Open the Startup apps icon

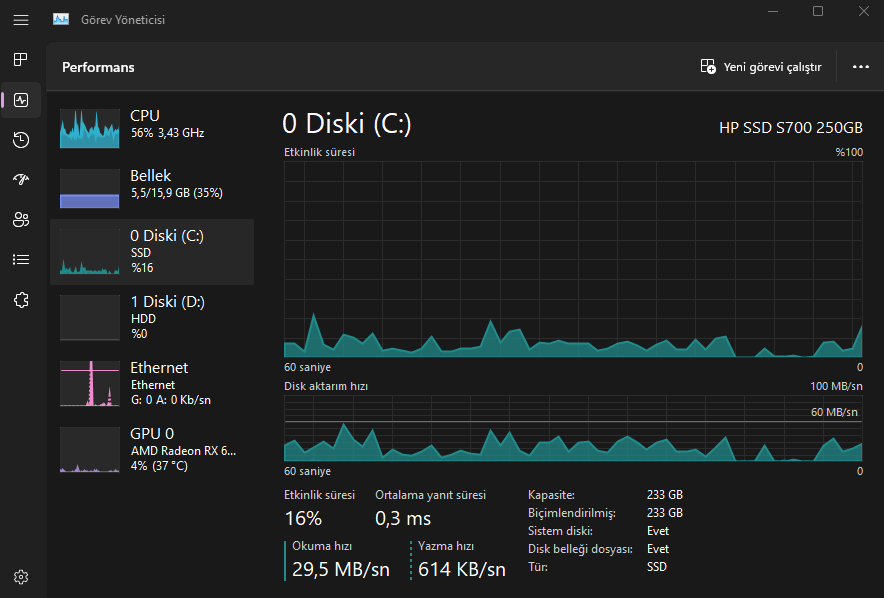pos(21,179)
